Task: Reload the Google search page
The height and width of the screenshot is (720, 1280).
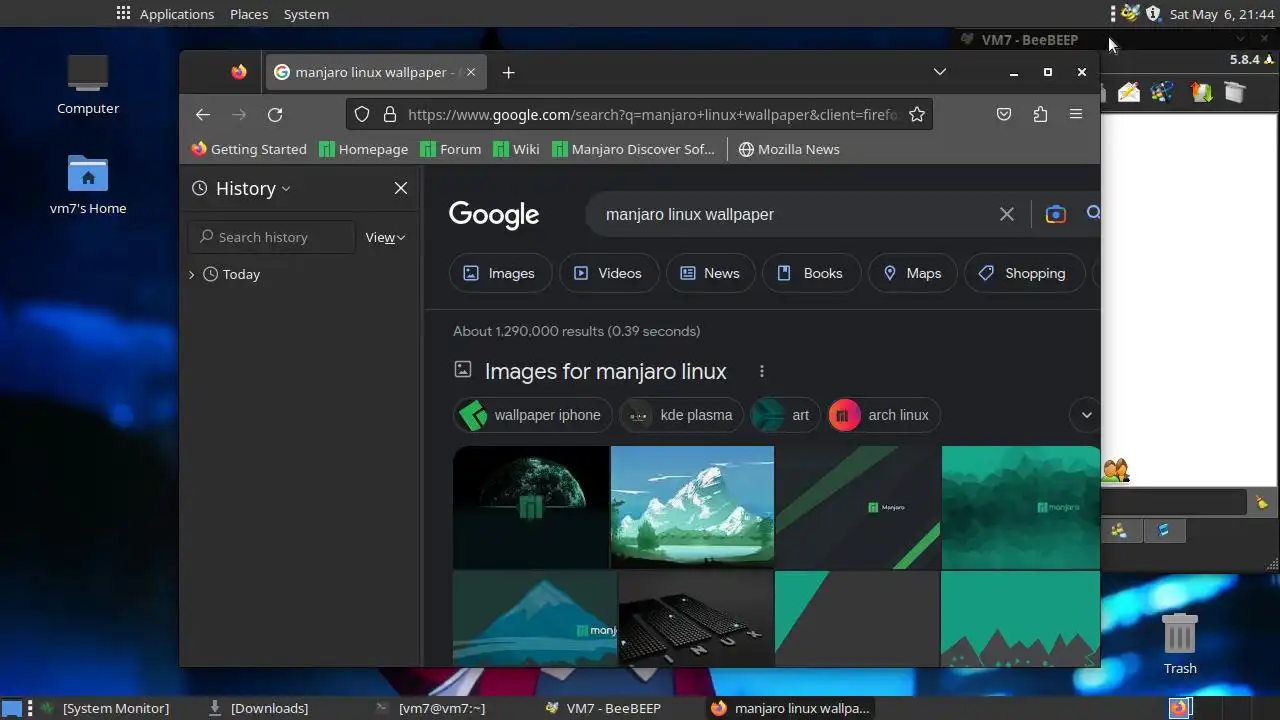Action: click(275, 114)
